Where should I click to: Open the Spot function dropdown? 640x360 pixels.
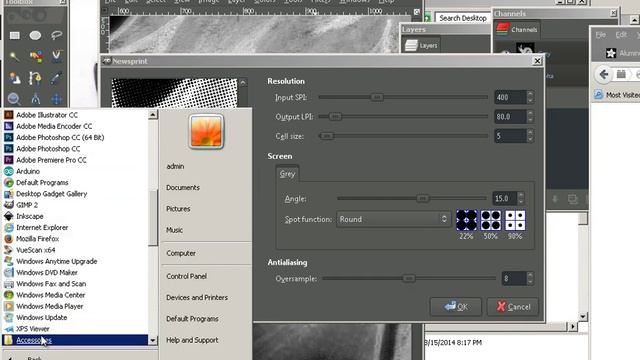(x=393, y=219)
